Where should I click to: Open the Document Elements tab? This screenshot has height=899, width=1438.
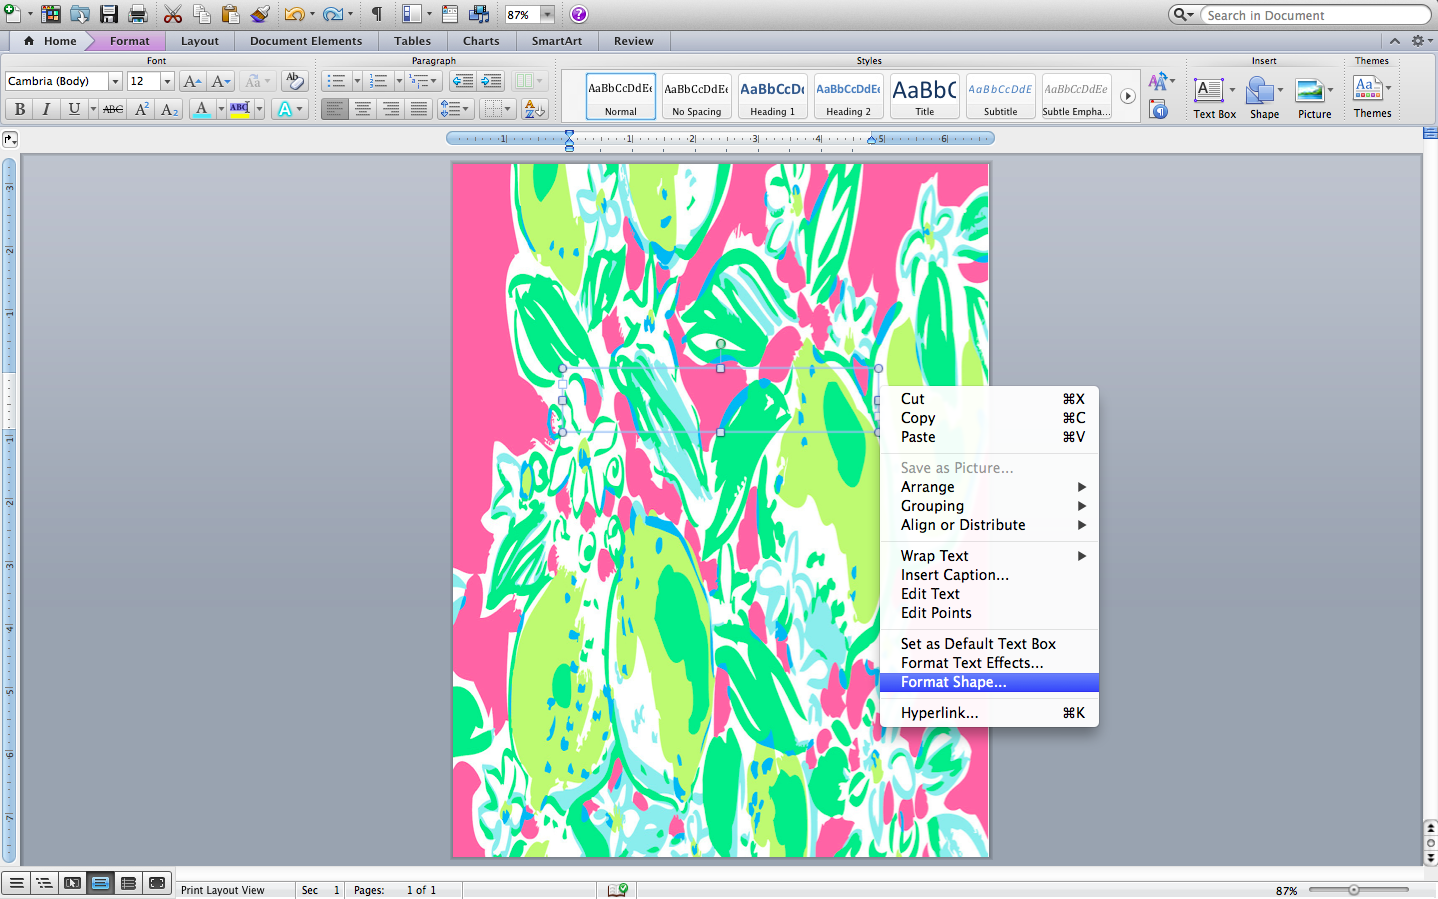[306, 41]
